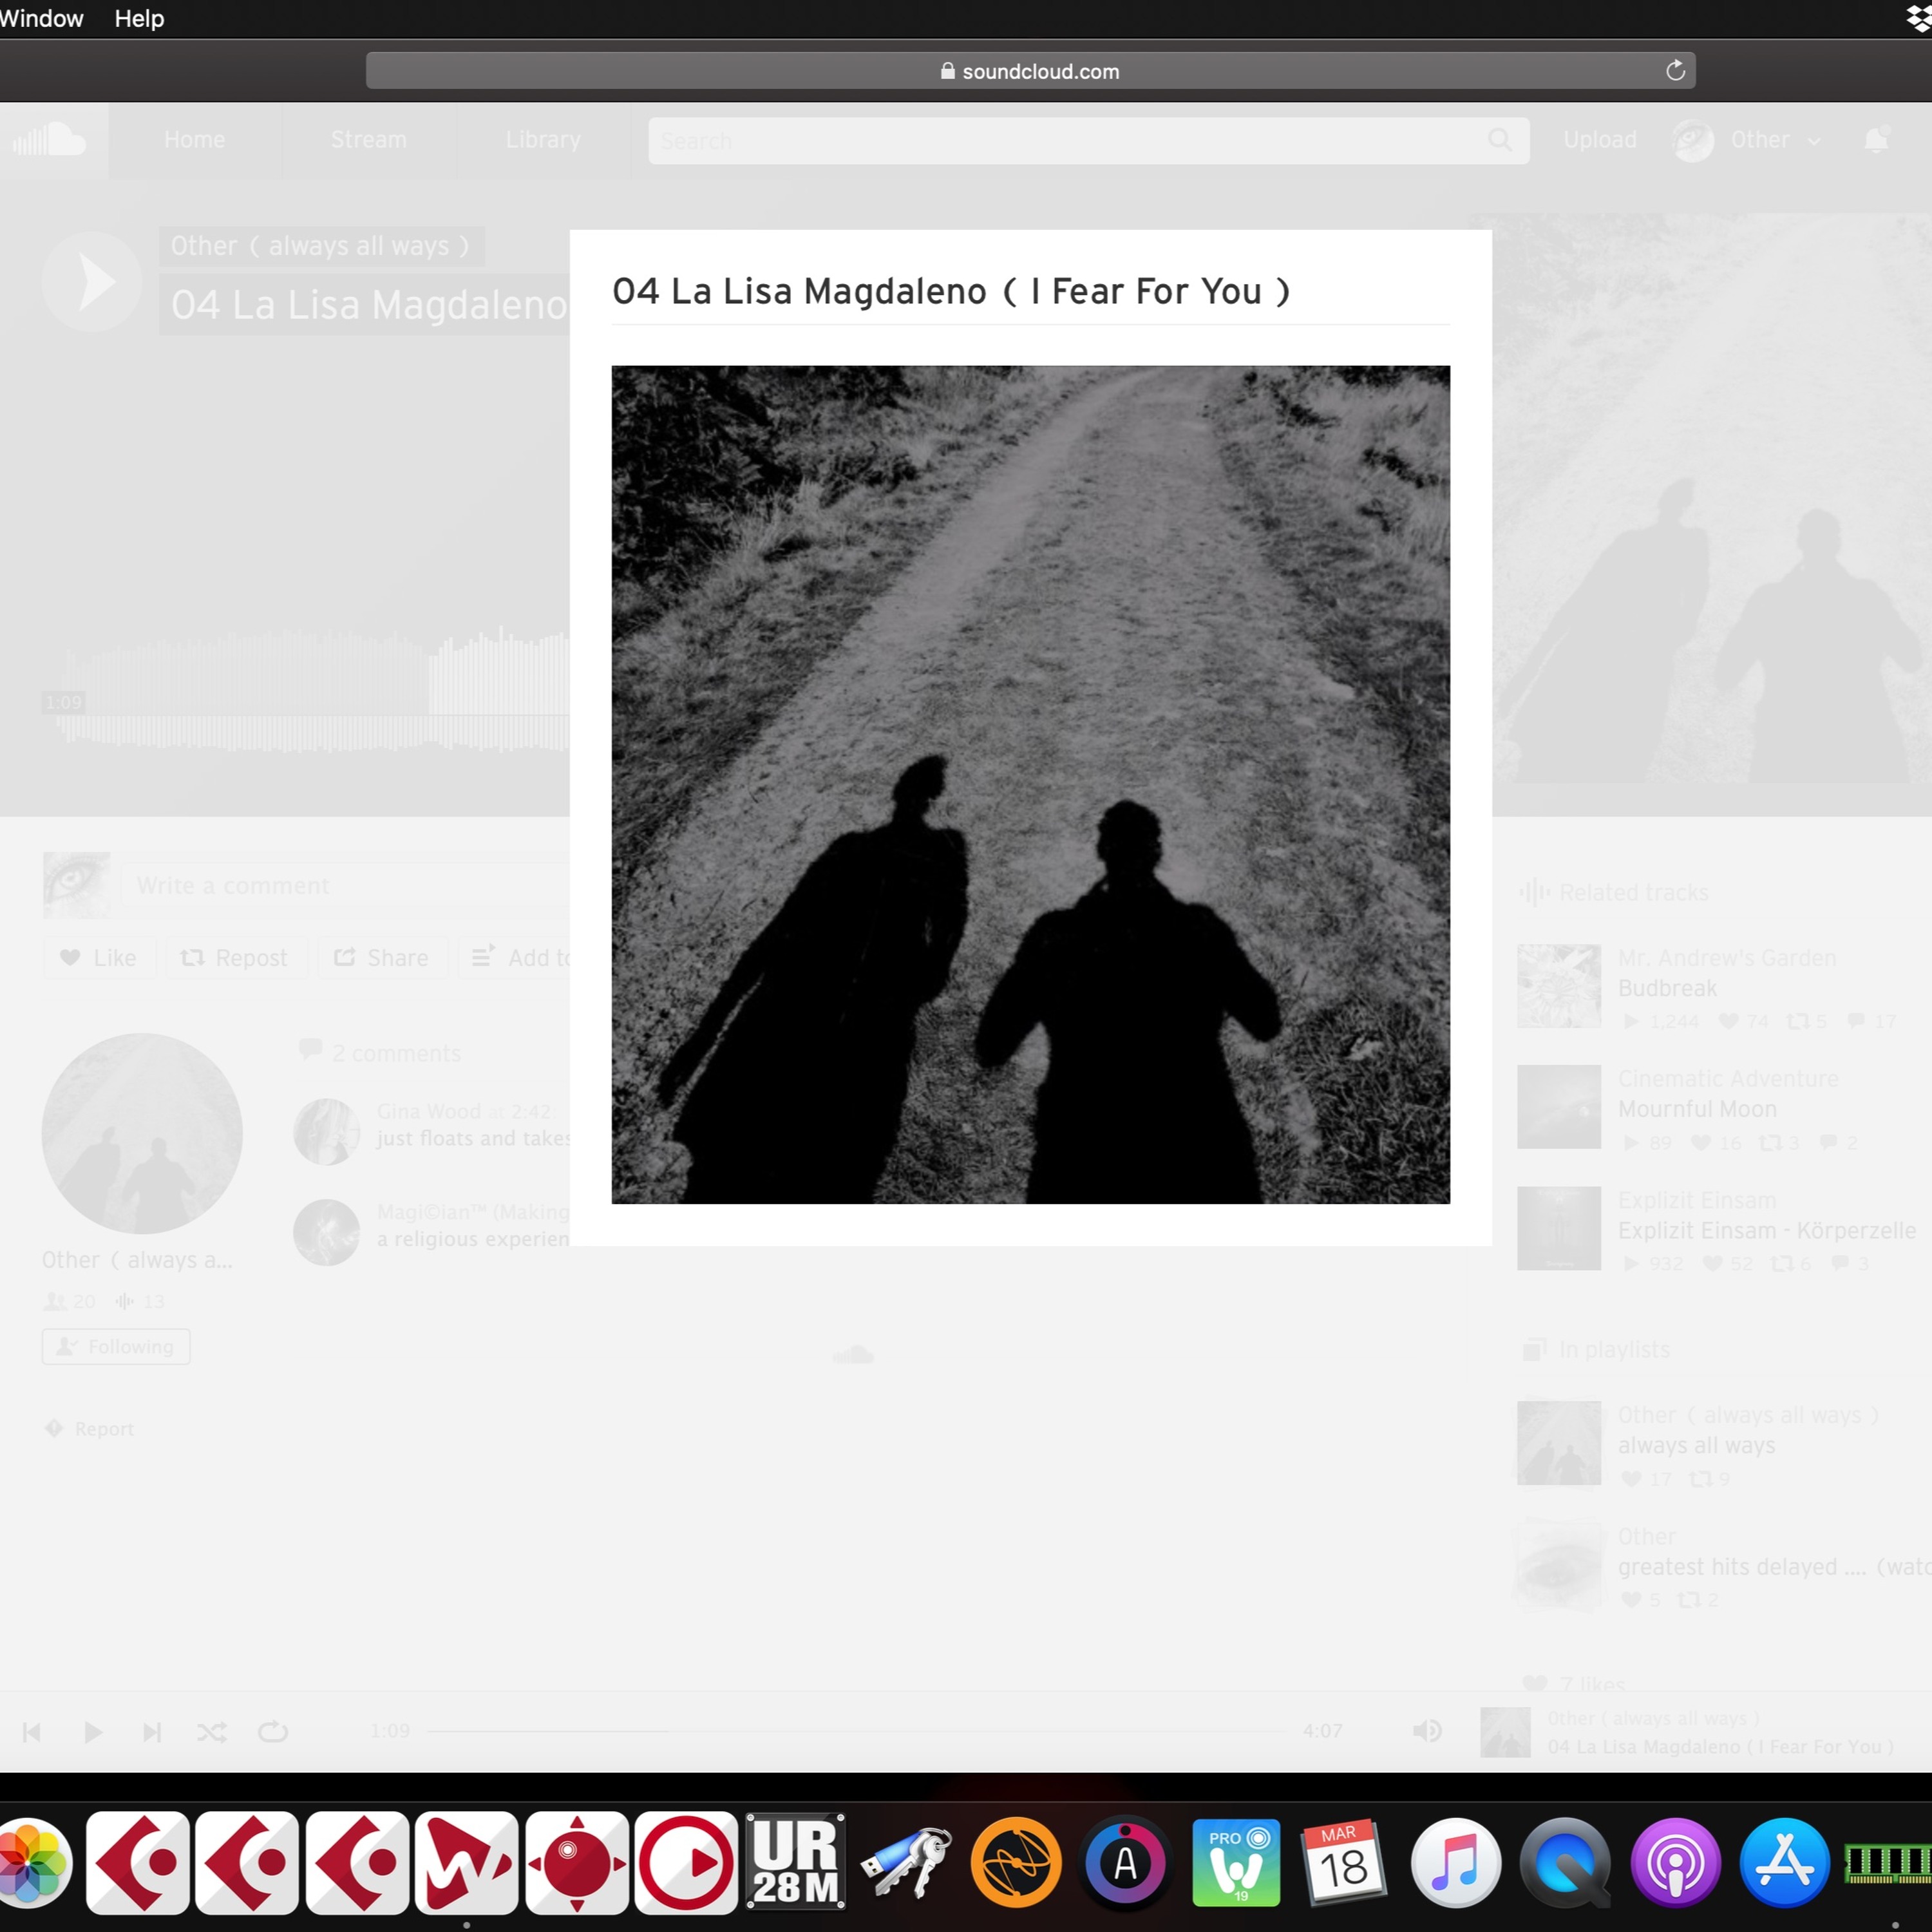Like the track with the heart button
Image resolution: width=1932 pixels, height=1932 pixels.
pos(99,957)
